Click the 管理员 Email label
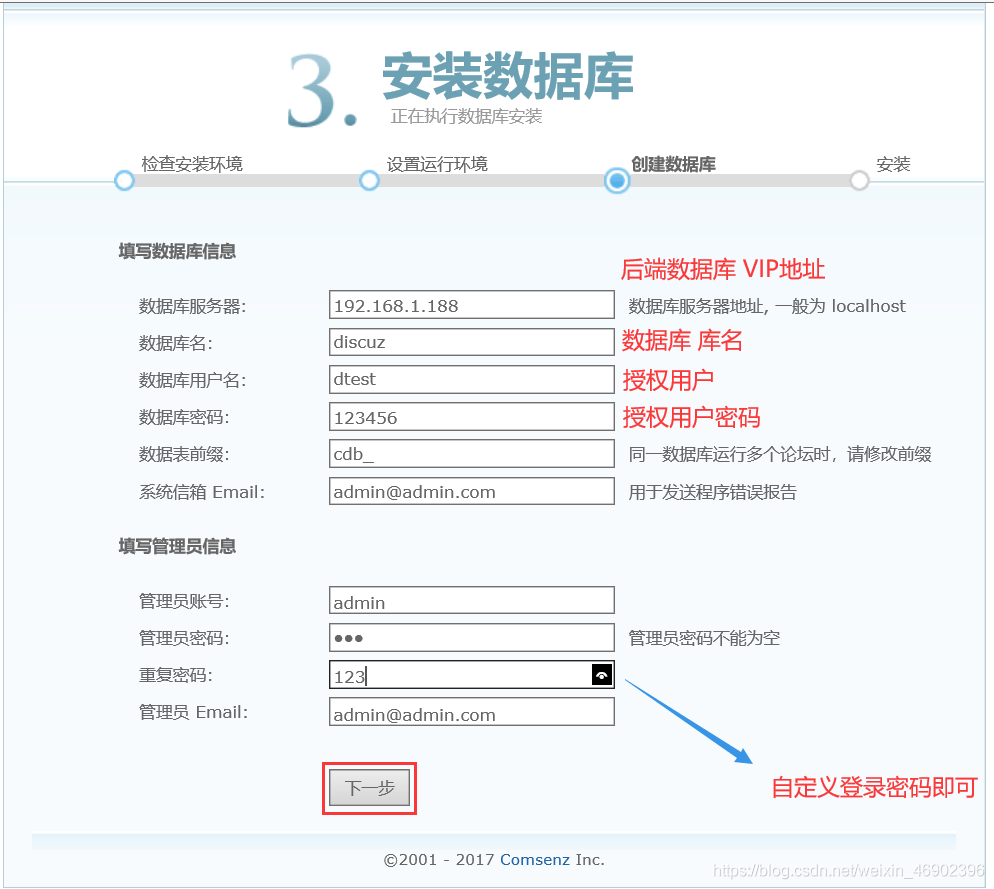994x889 pixels. tap(193, 712)
